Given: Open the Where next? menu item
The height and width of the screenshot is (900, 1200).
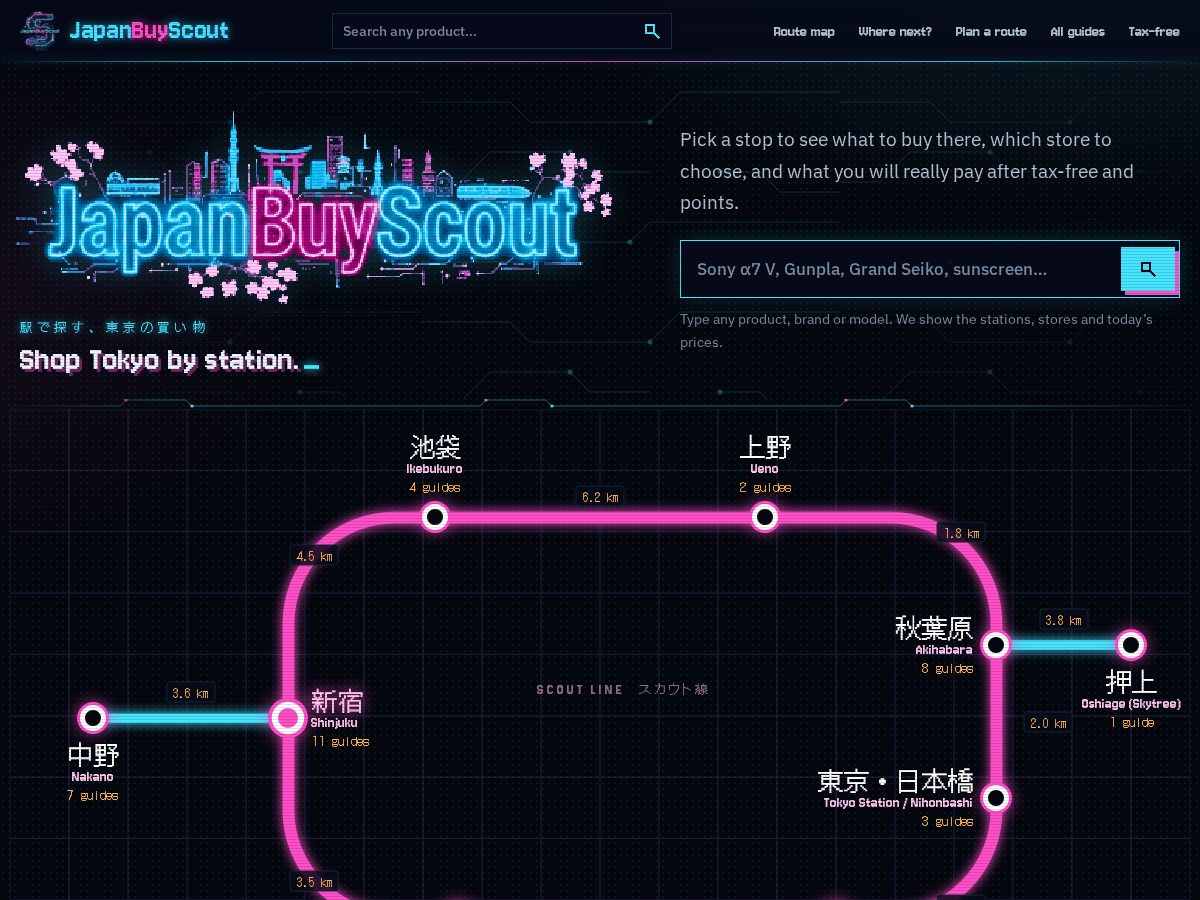Looking at the screenshot, I should (x=895, y=31).
